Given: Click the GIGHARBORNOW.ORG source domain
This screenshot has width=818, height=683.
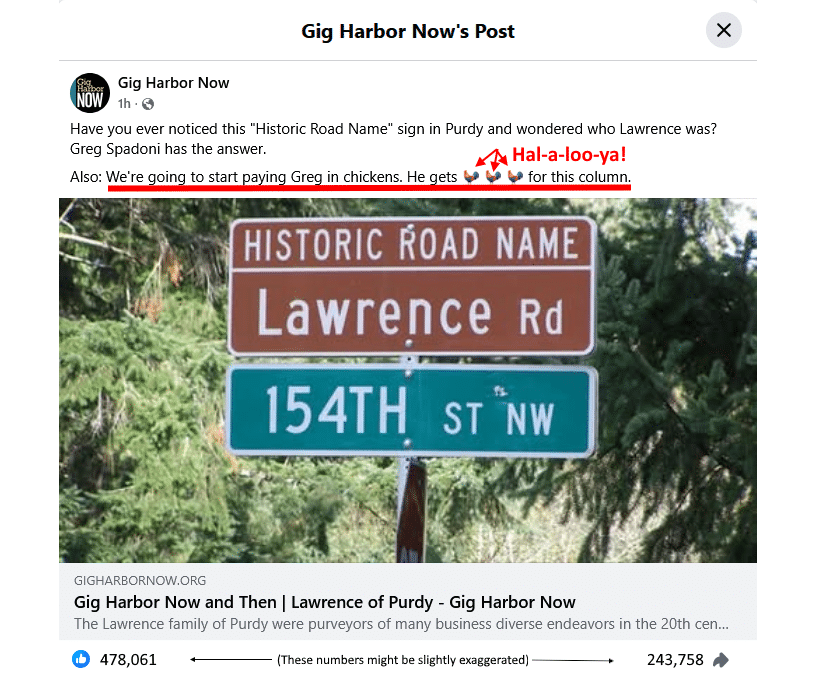Looking at the screenshot, I should (x=140, y=580).
